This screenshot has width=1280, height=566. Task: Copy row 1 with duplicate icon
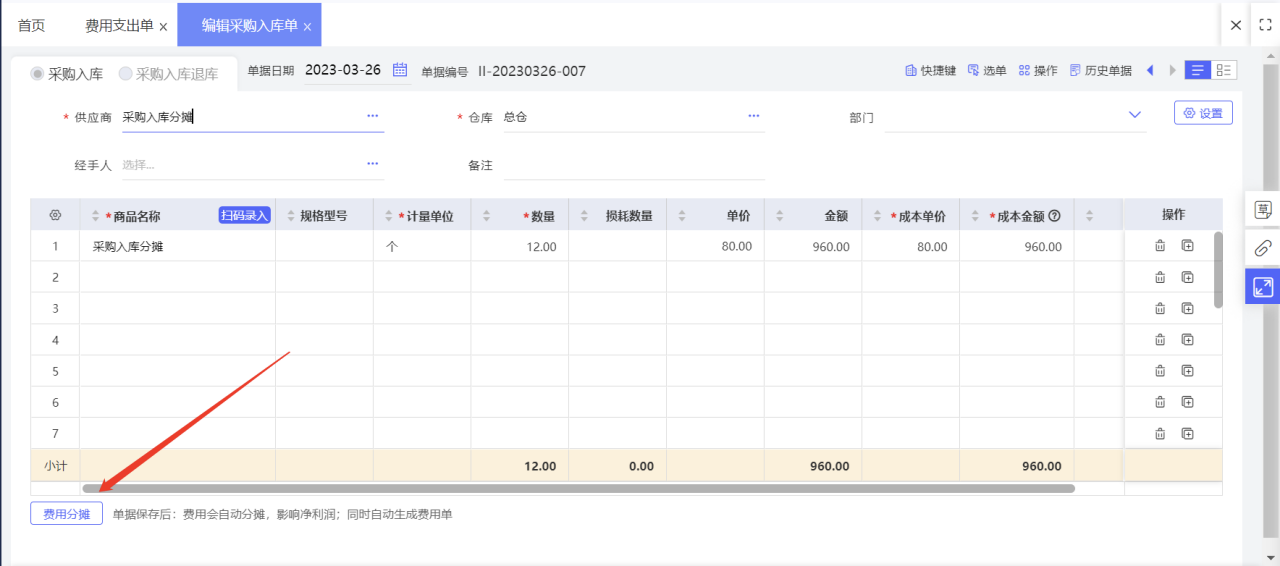click(x=1188, y=246)
